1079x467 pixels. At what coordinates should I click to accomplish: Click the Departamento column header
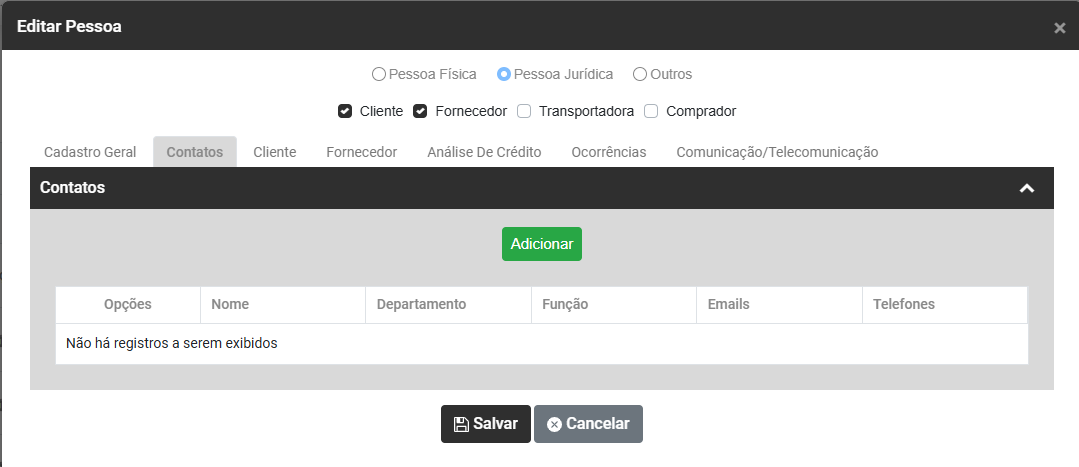pos(421,304)
